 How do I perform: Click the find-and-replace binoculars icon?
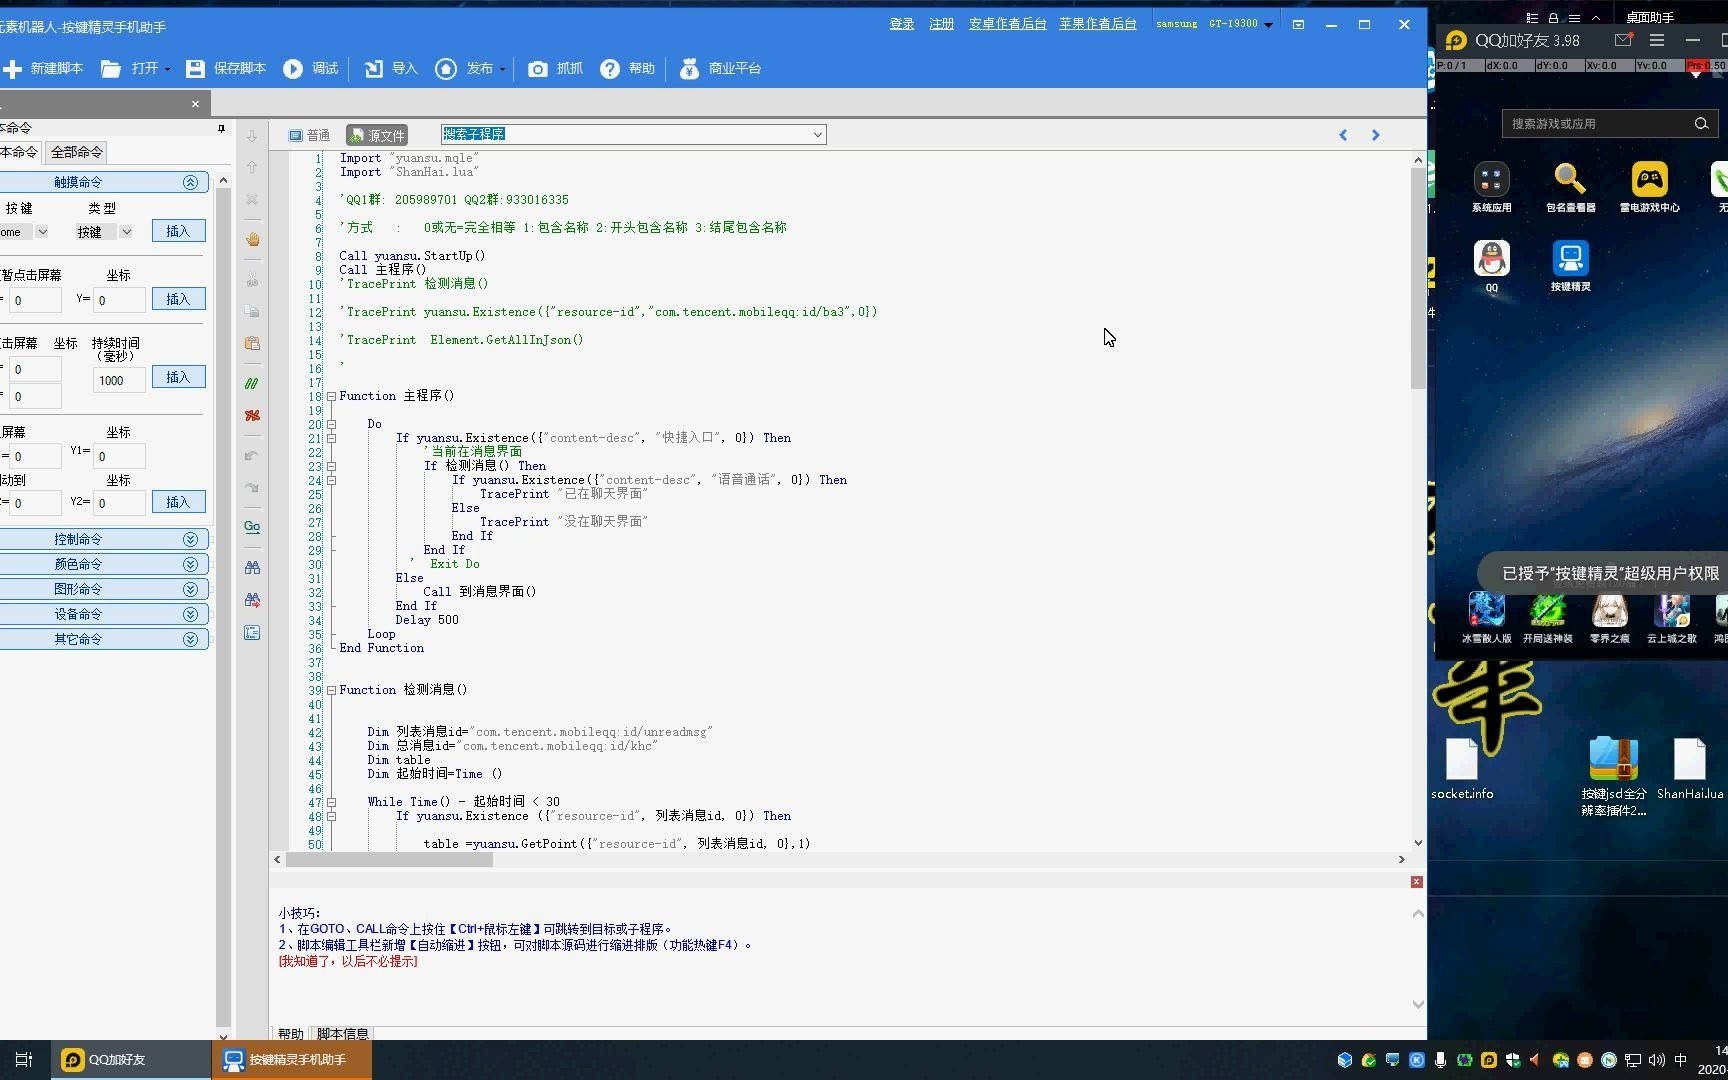(252, 599)
